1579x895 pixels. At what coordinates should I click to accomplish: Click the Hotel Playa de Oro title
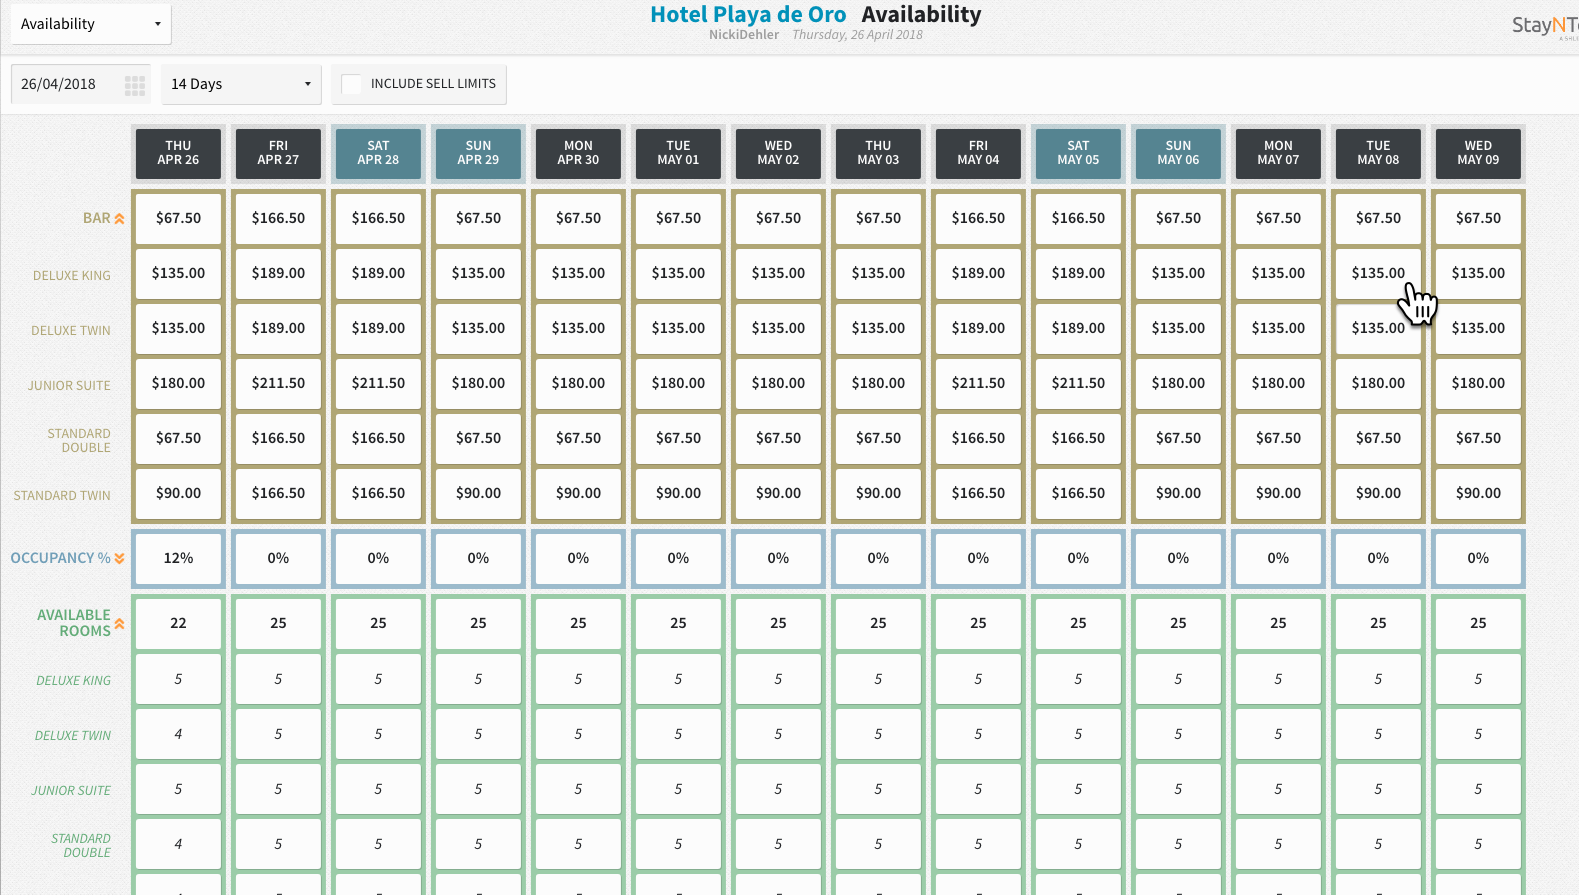click(748, 14)
